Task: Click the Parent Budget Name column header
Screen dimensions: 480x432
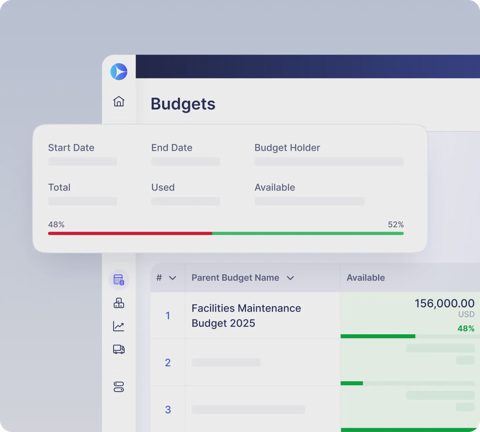Action: [x=235, y=278]
